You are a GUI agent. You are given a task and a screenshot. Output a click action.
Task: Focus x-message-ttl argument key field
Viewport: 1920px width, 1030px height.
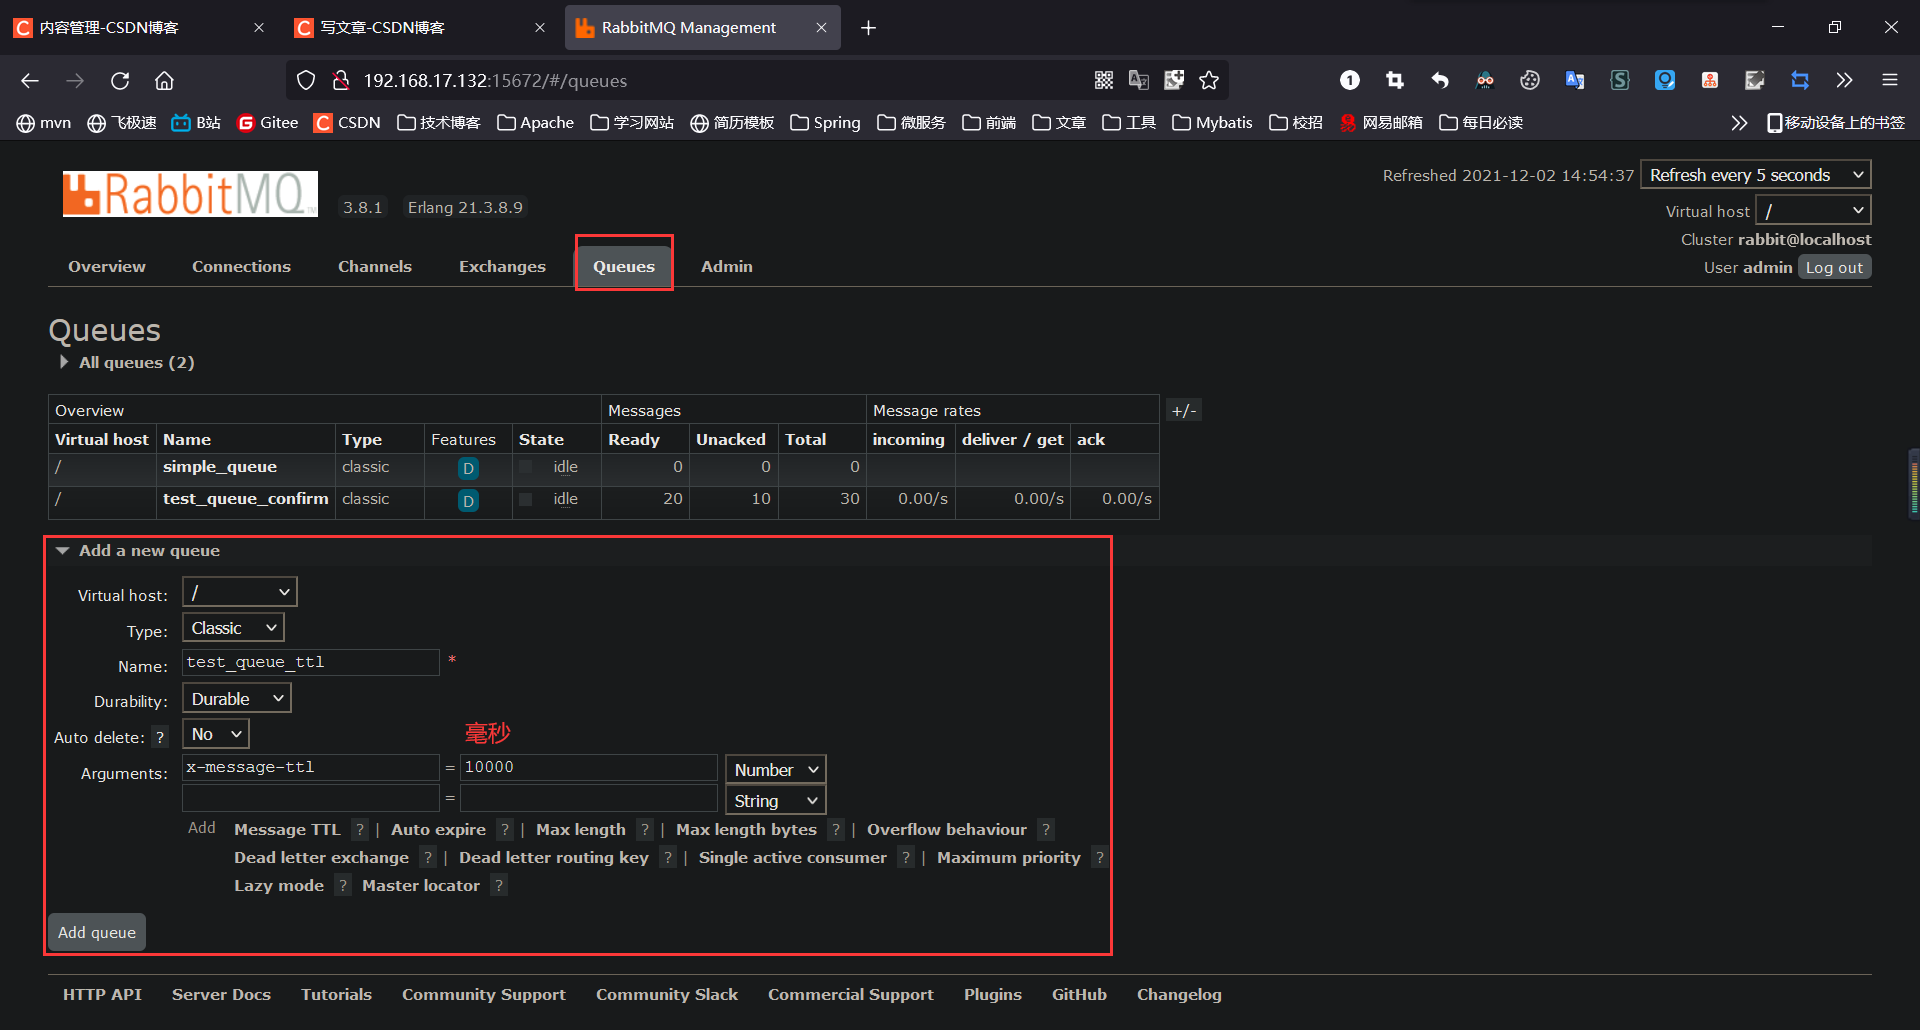[x=311, y=767]
